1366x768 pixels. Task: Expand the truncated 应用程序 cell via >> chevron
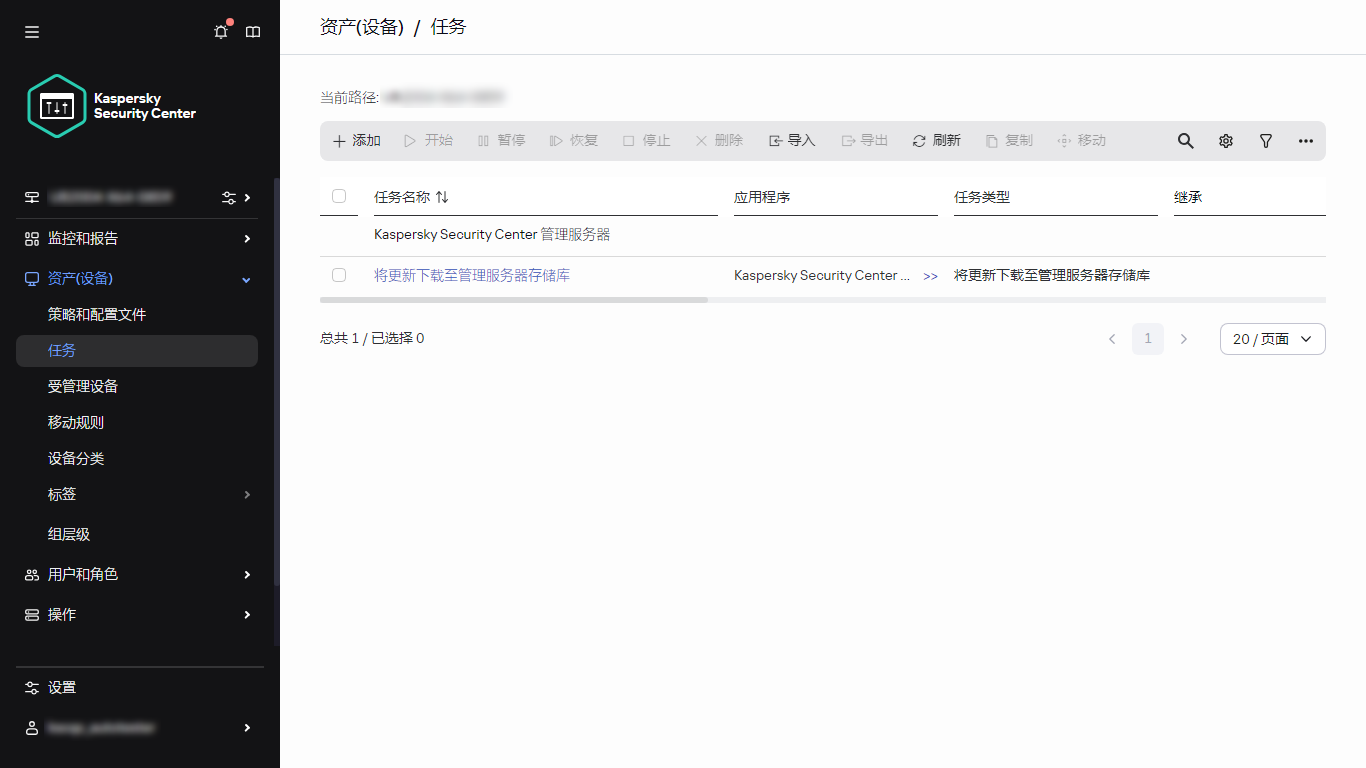point(931,275)
